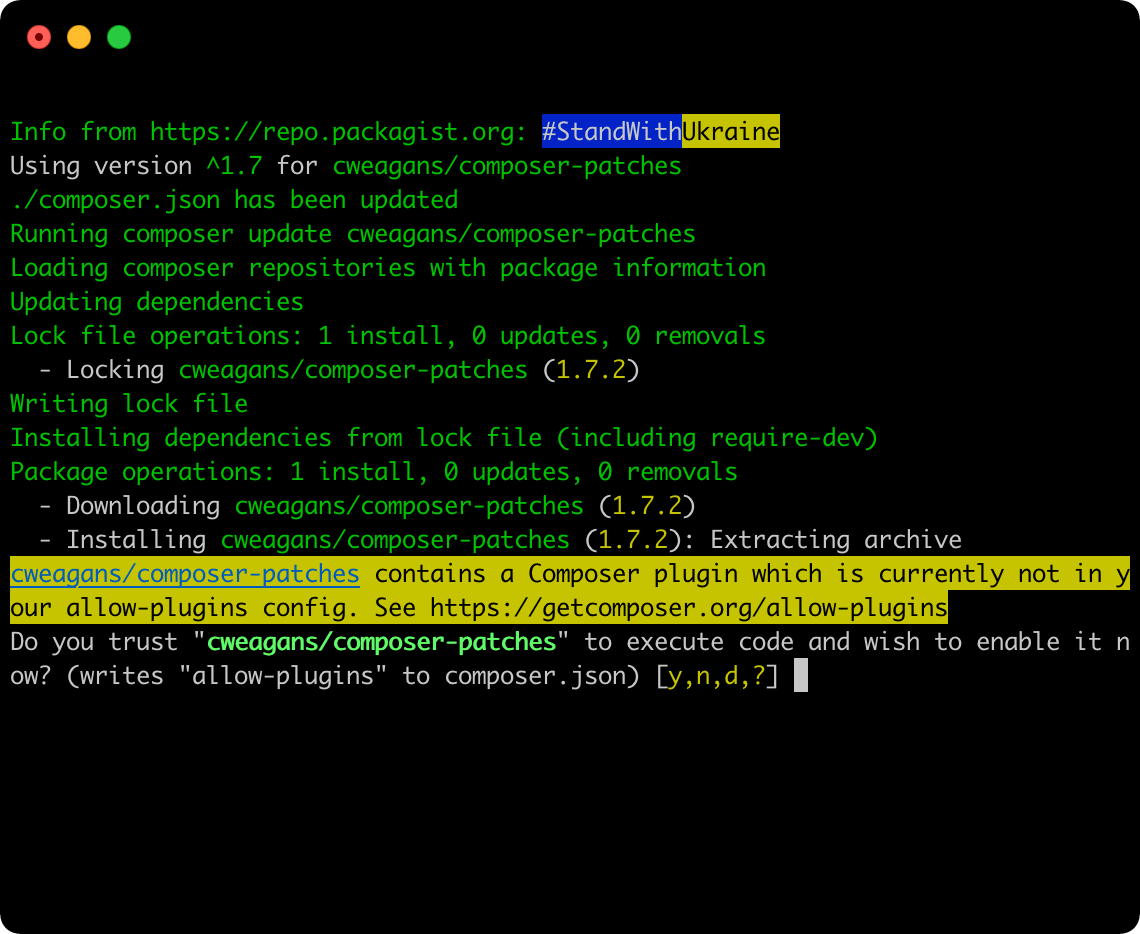The width and height of the screenshot is (1140, 934).
Task: Click the package name on the Downloading line
Action: pyautogui.click(x=409, y=506)
